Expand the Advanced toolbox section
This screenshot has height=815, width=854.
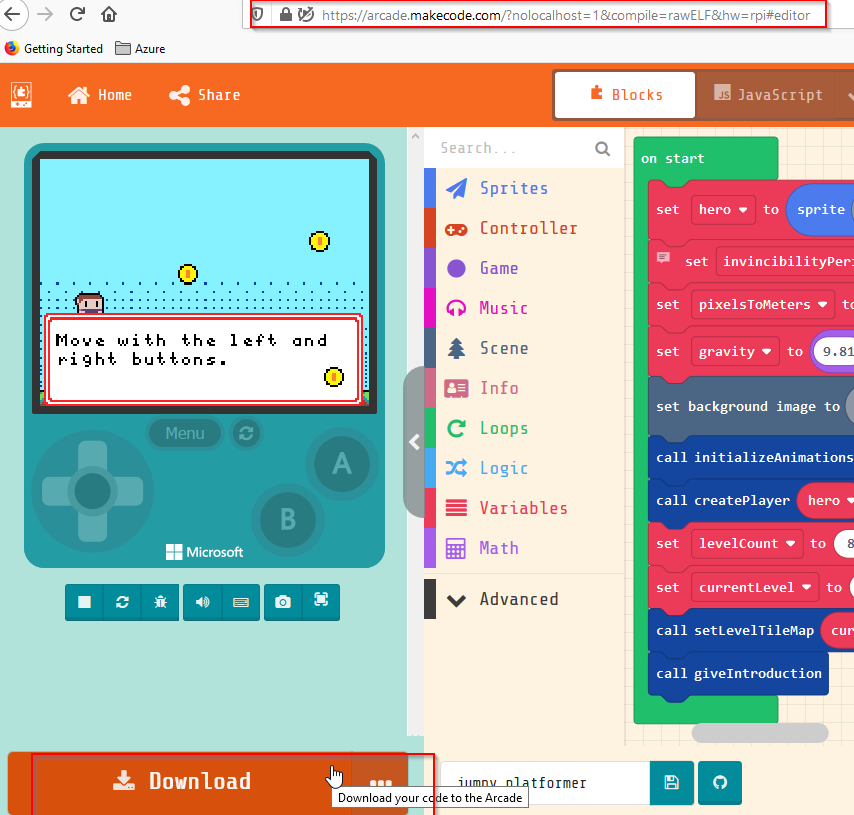(x=524, y=599)
